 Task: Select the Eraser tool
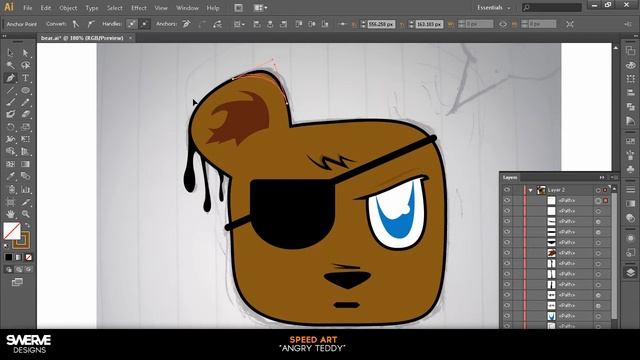[25, 115]
